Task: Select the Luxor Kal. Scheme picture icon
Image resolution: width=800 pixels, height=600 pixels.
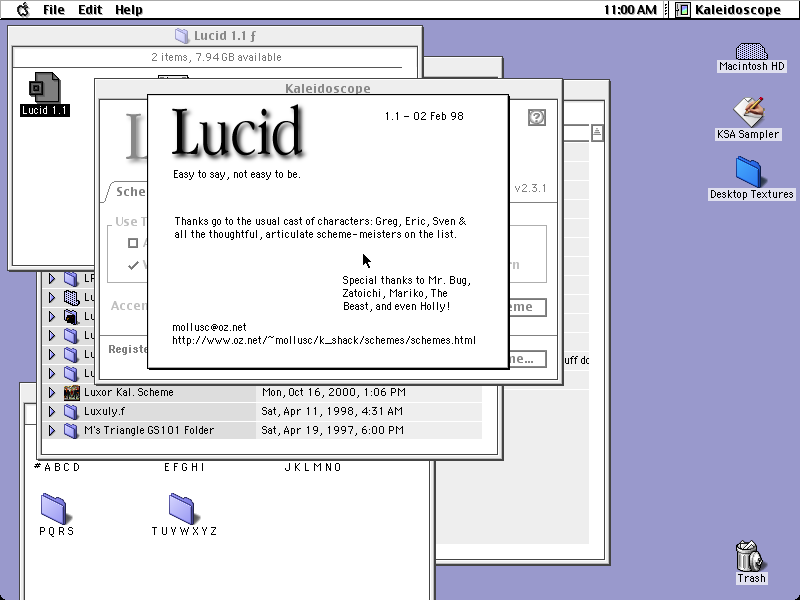Action: click(x=71, y=392)
